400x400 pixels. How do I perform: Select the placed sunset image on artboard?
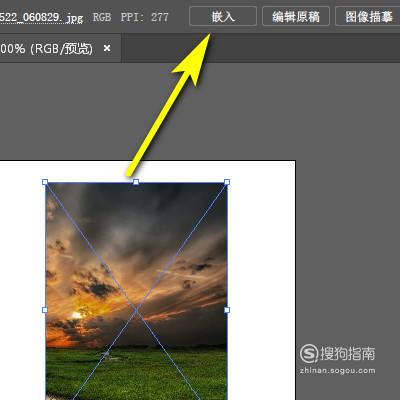pyautogui.click(x=136, y=290)
